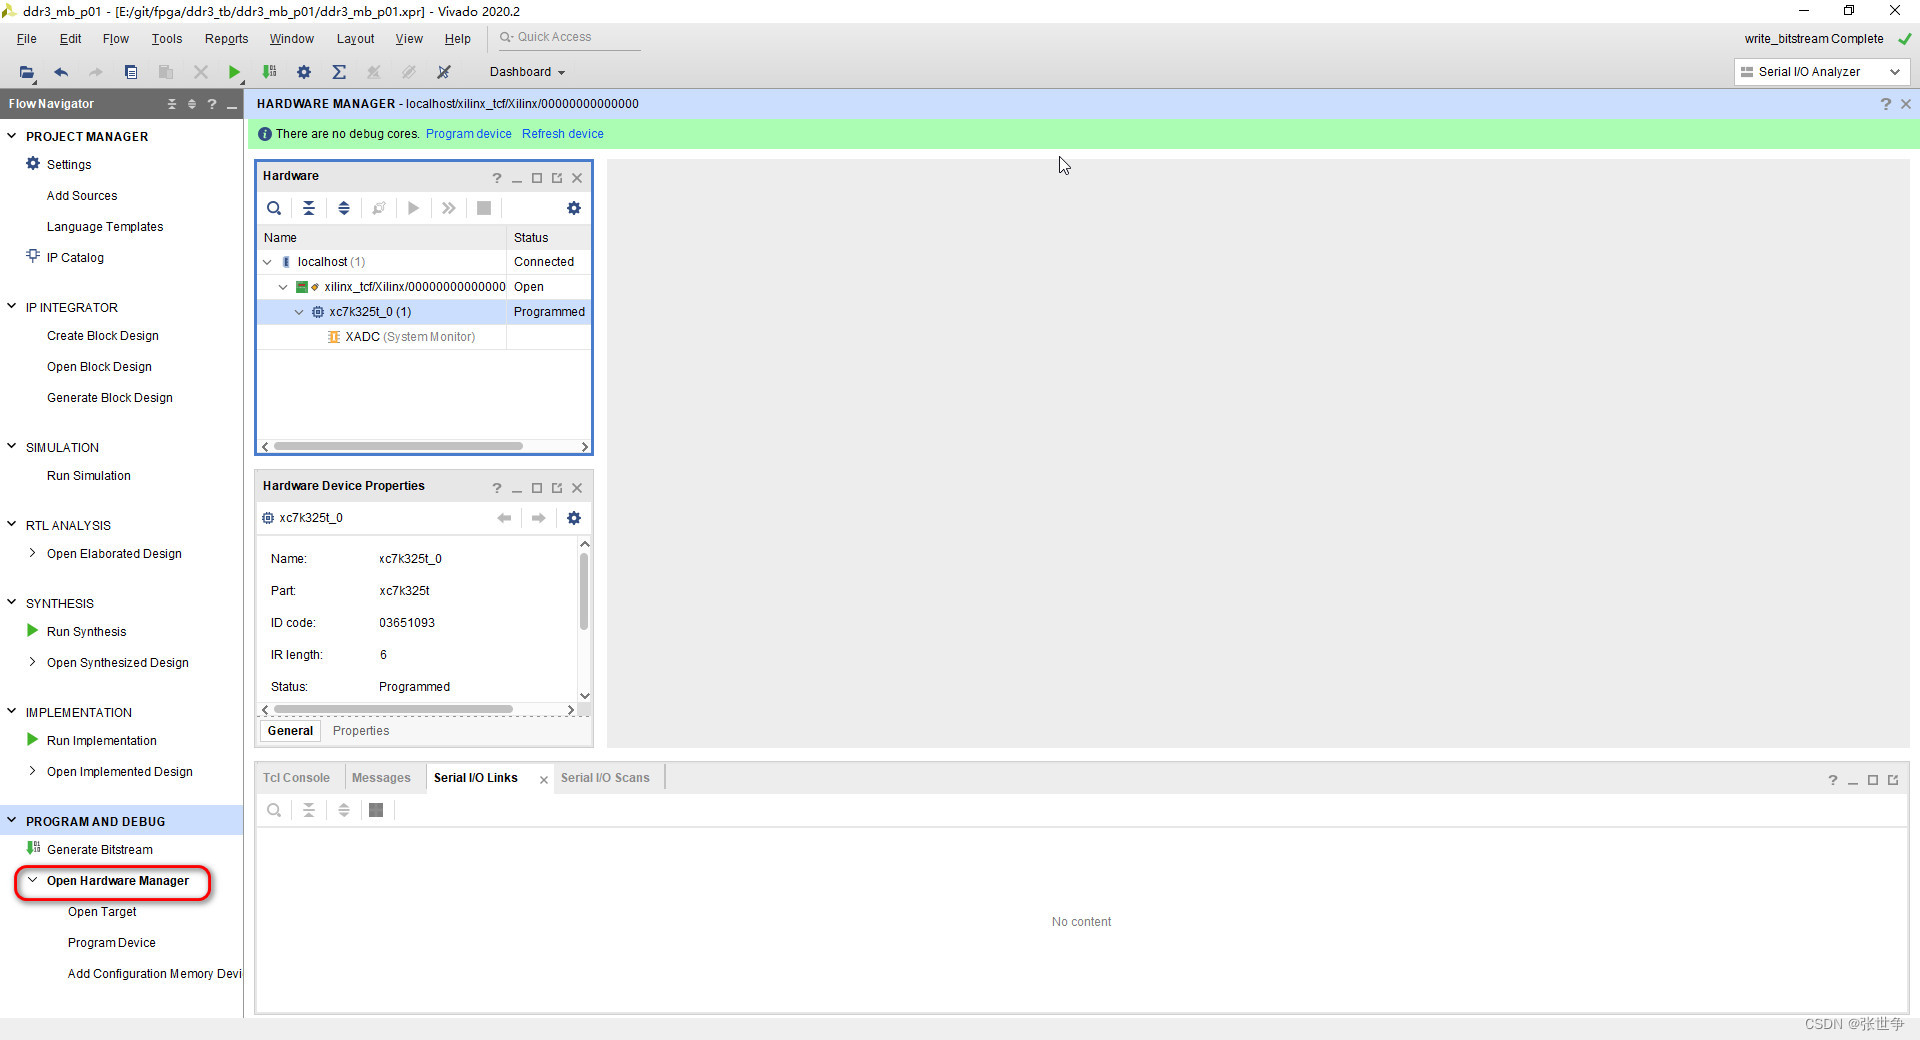Stop with square icon in Serial I/O Links toolbar
Image resolution: width=1920 pixels, height=1040 pixels.
click(376, 810)
